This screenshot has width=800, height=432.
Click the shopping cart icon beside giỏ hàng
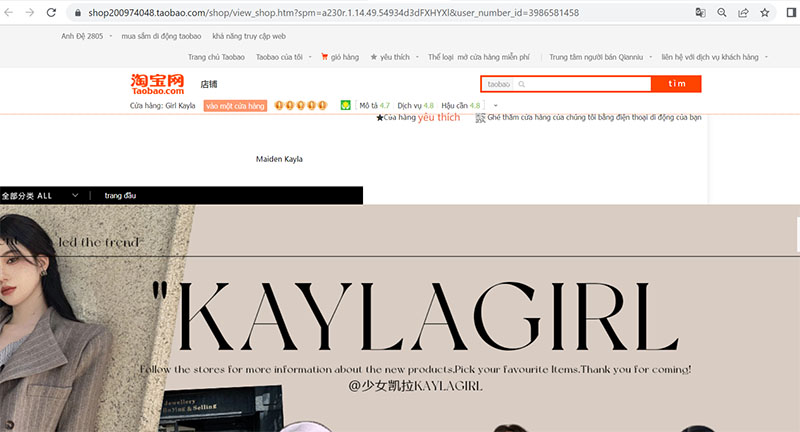(324, 57)
